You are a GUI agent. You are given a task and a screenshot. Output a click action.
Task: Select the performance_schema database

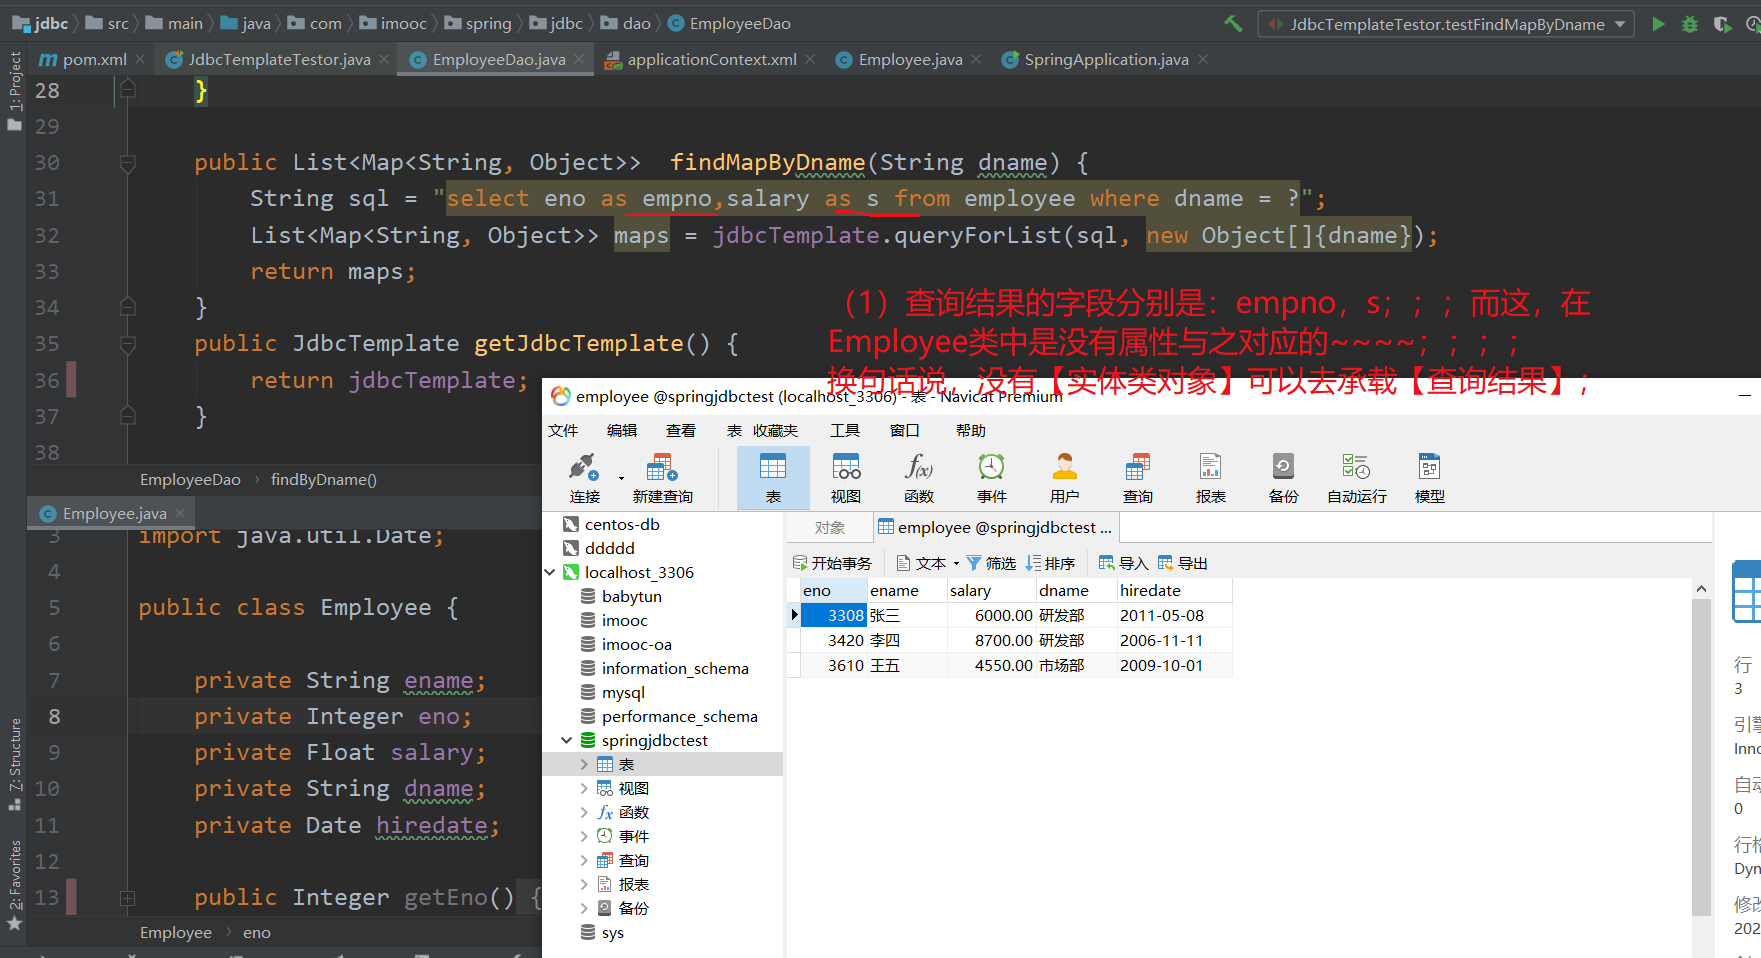click(x=679, y=717)
